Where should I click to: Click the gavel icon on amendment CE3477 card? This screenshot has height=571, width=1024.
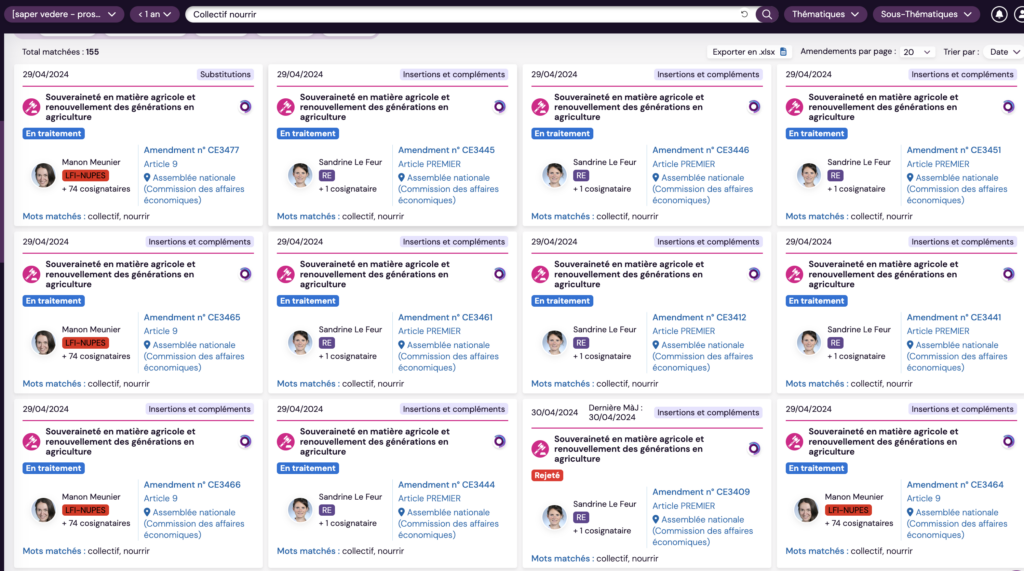tap(32, 107)
